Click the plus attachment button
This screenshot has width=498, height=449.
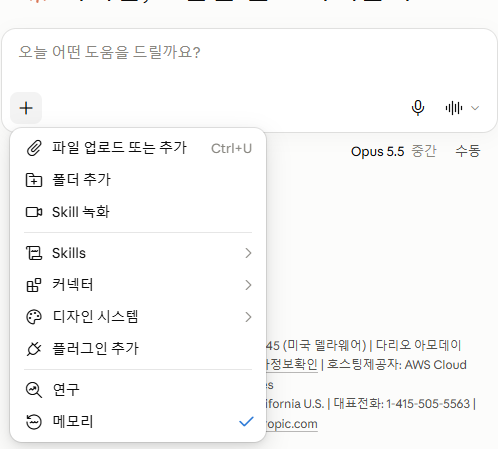click(26, 108)
